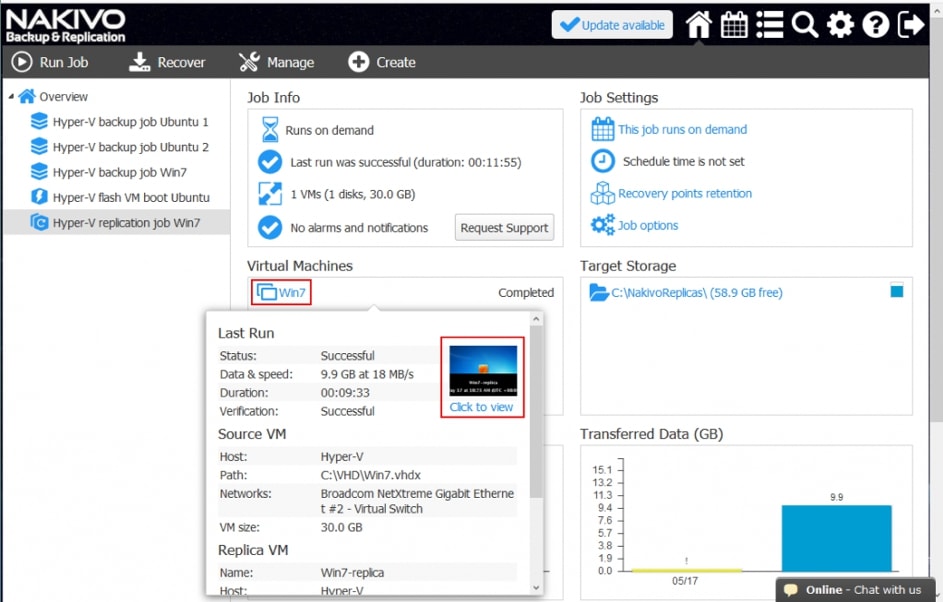The height and width of the screenshot is (602, 943).
Task: Open the Recover menu
Action: pos(167,62)
